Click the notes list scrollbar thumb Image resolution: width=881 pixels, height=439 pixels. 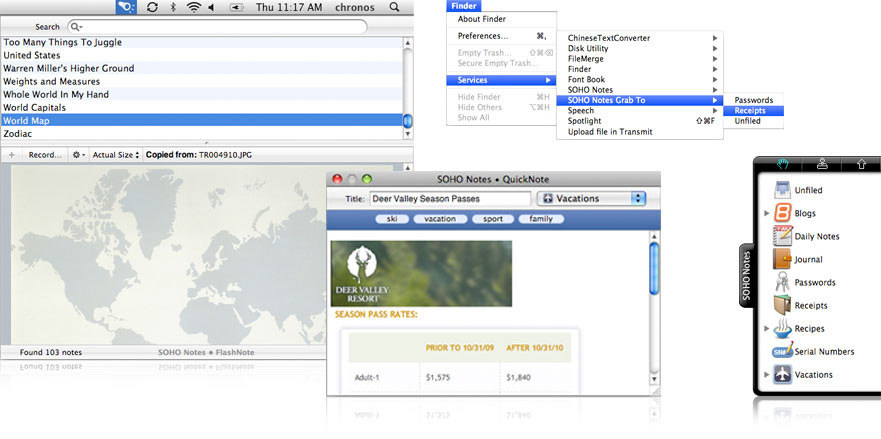coord(408,121)
